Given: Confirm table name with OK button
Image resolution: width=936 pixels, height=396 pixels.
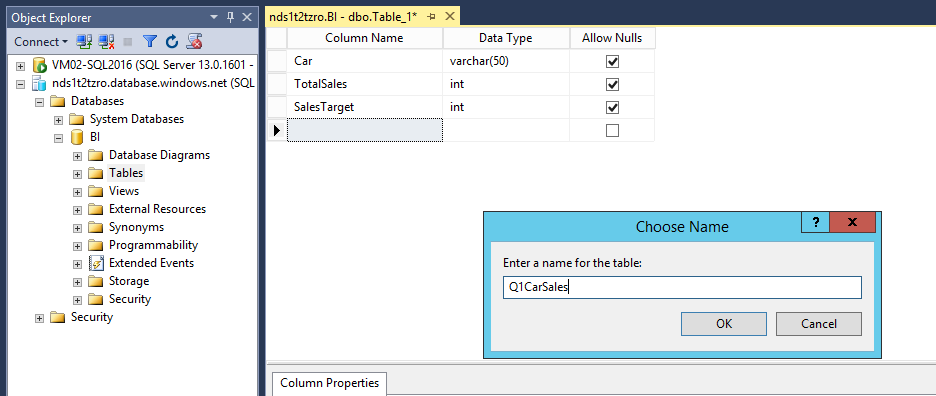Looking at the screenshot, I should [x=723, y=324].
